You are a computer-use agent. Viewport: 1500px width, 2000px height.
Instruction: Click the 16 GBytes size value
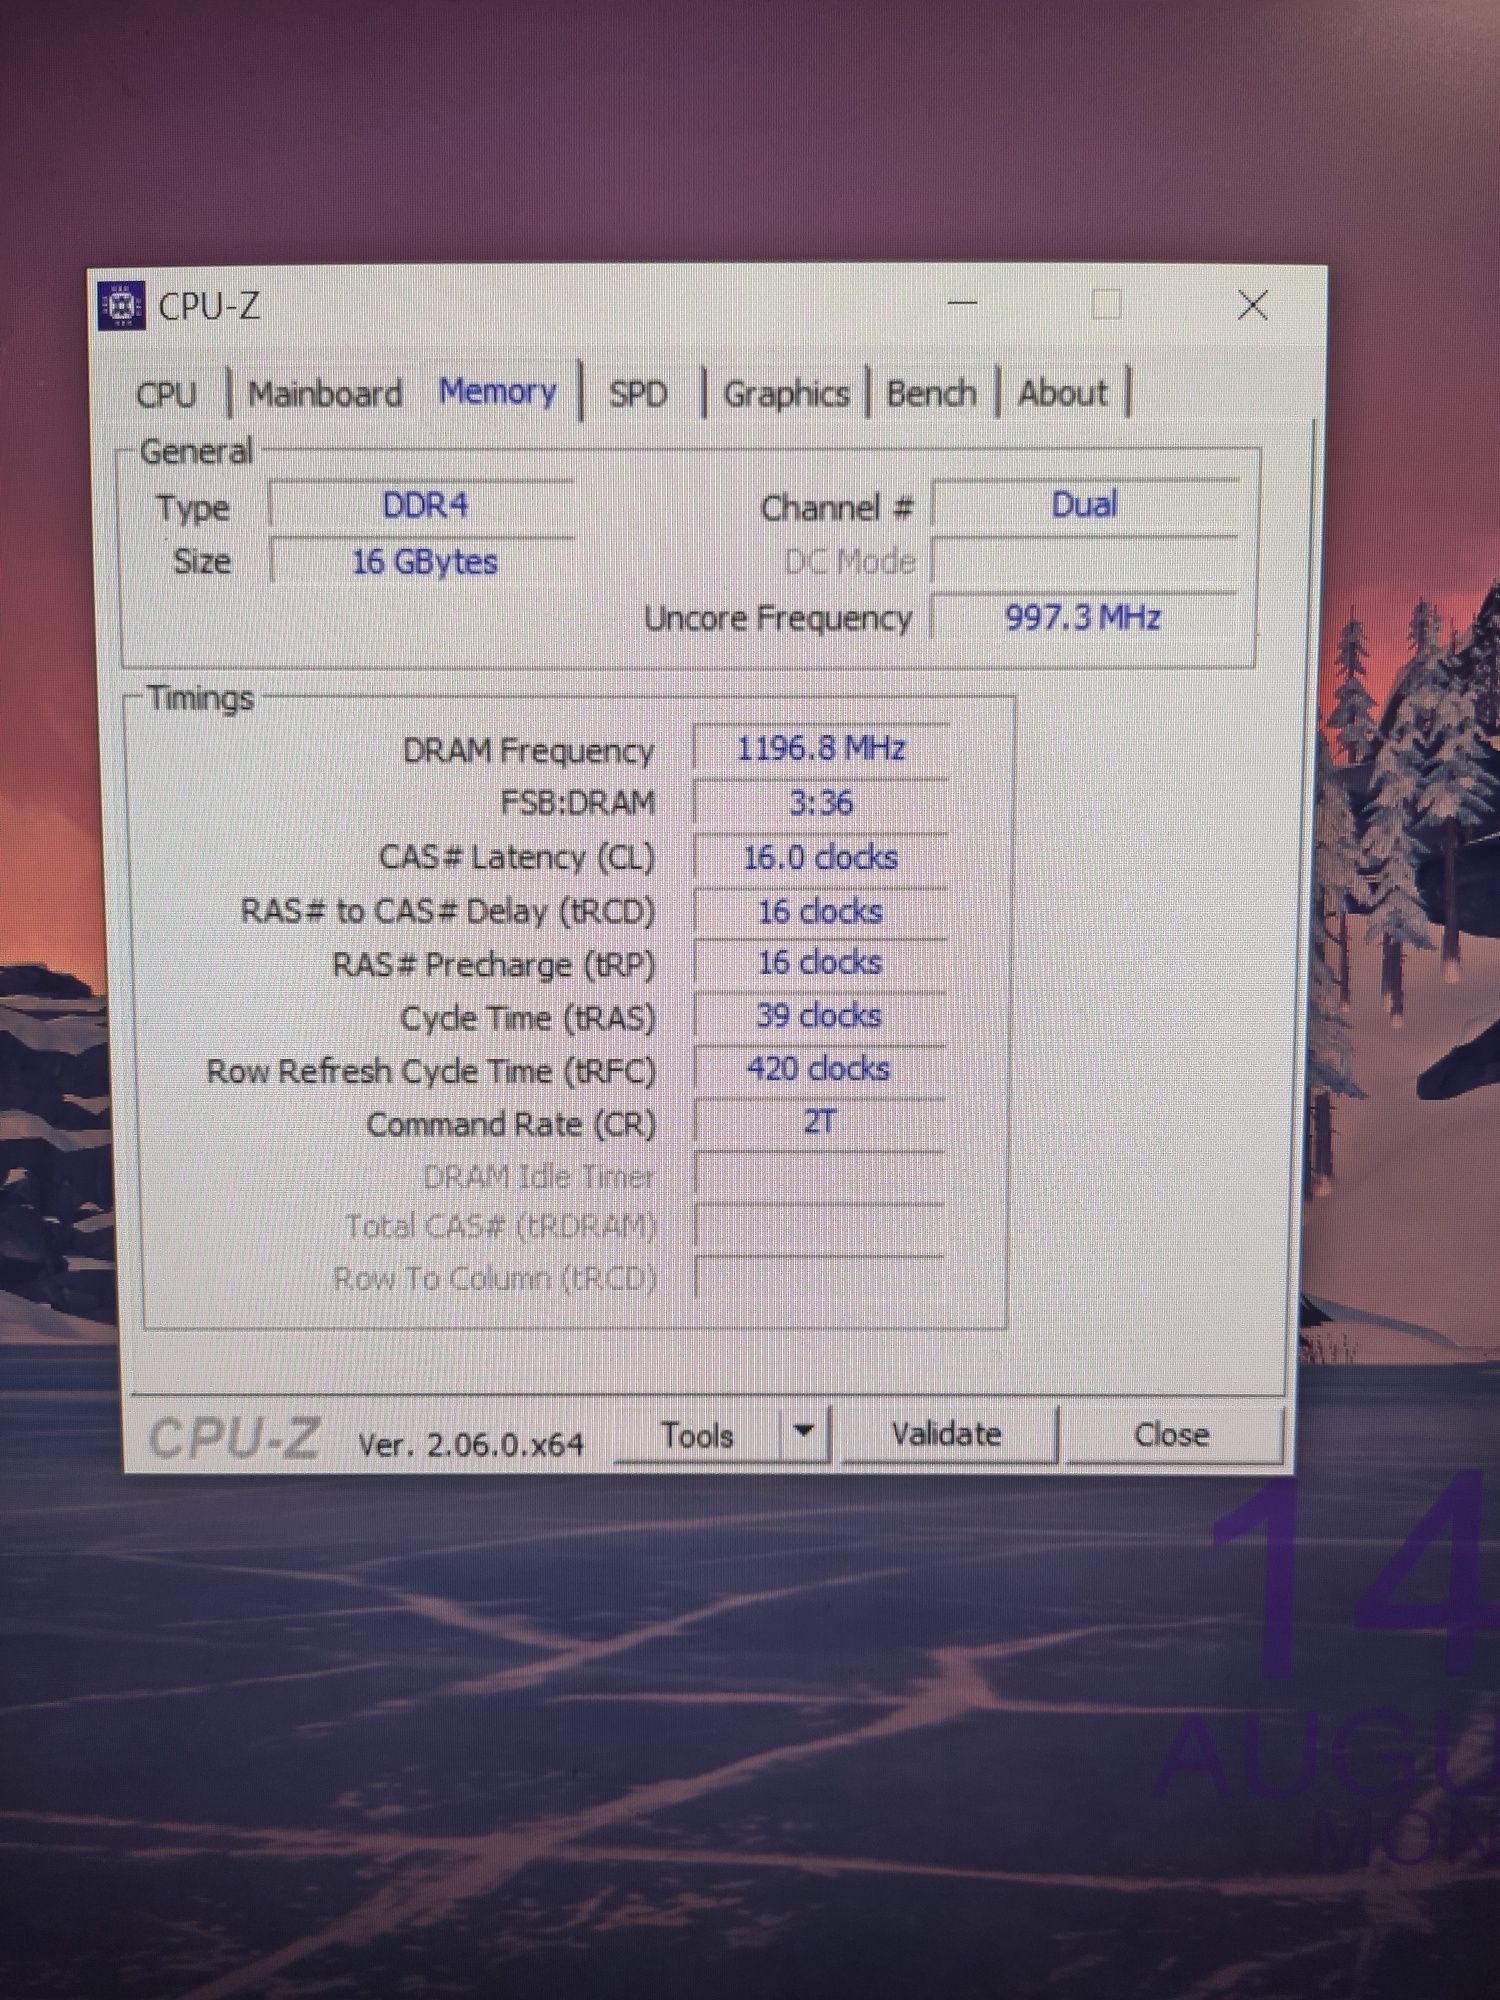(424, 562)
